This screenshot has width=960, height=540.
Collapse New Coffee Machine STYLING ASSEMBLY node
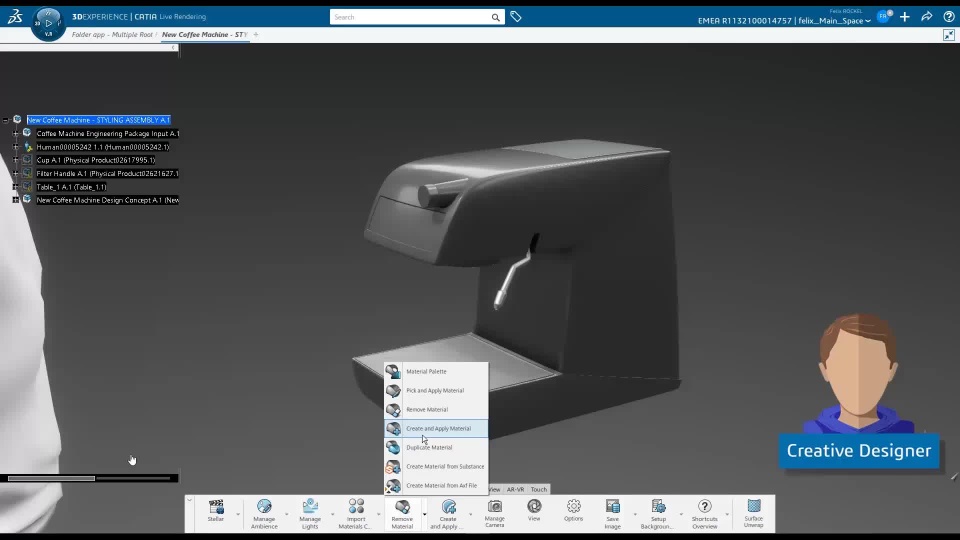[x=6, y=120]
